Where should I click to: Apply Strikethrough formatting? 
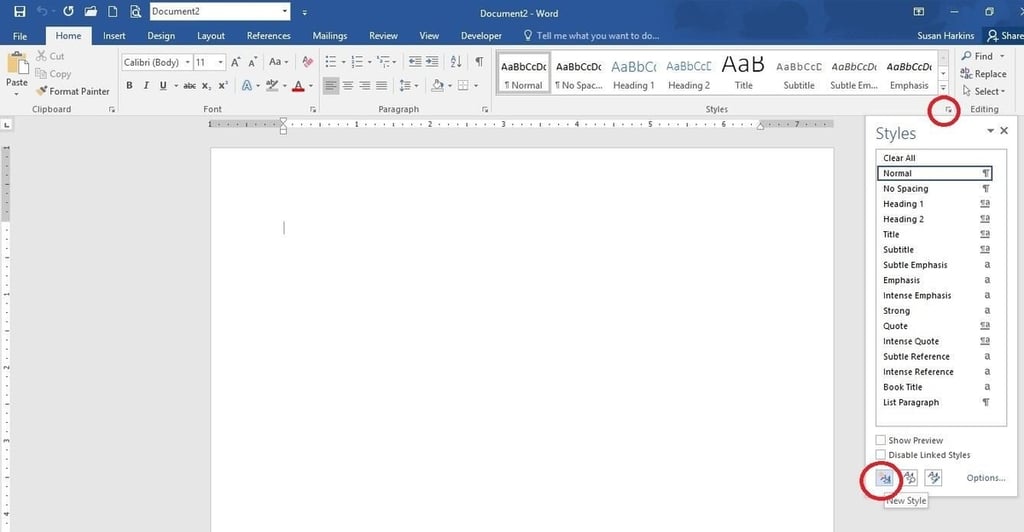(189, 86)
